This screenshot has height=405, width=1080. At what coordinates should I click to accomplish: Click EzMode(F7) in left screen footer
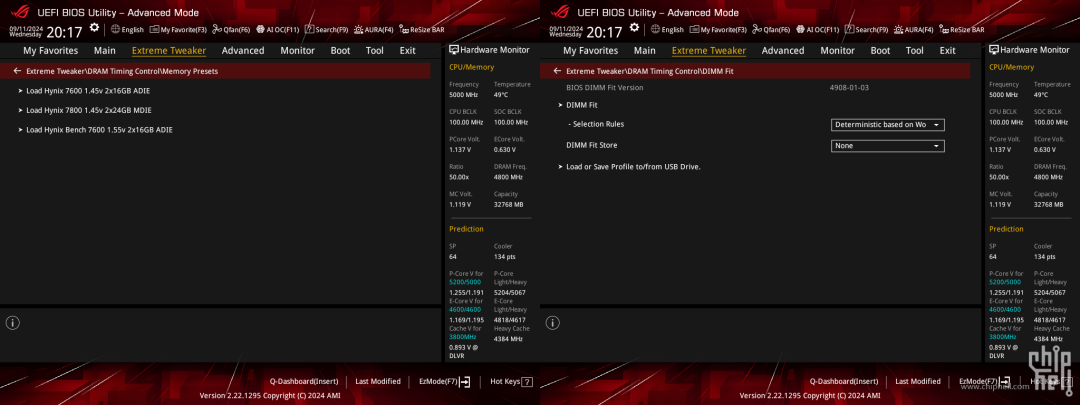[x=444, y=381]
